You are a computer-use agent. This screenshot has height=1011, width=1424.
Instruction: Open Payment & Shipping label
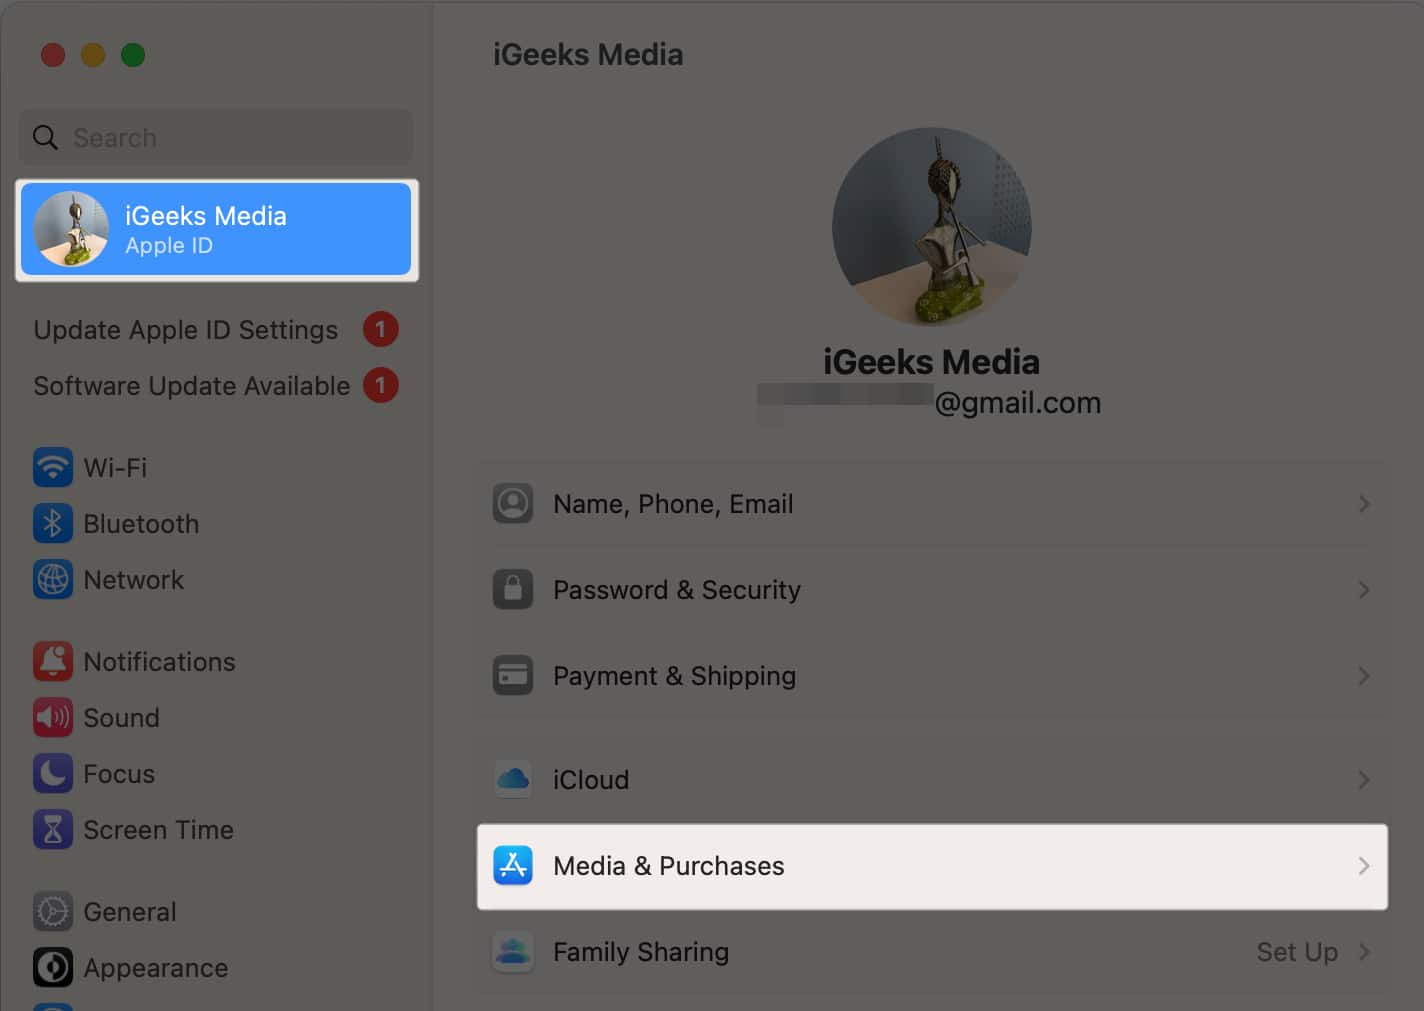tap(675, 675)
